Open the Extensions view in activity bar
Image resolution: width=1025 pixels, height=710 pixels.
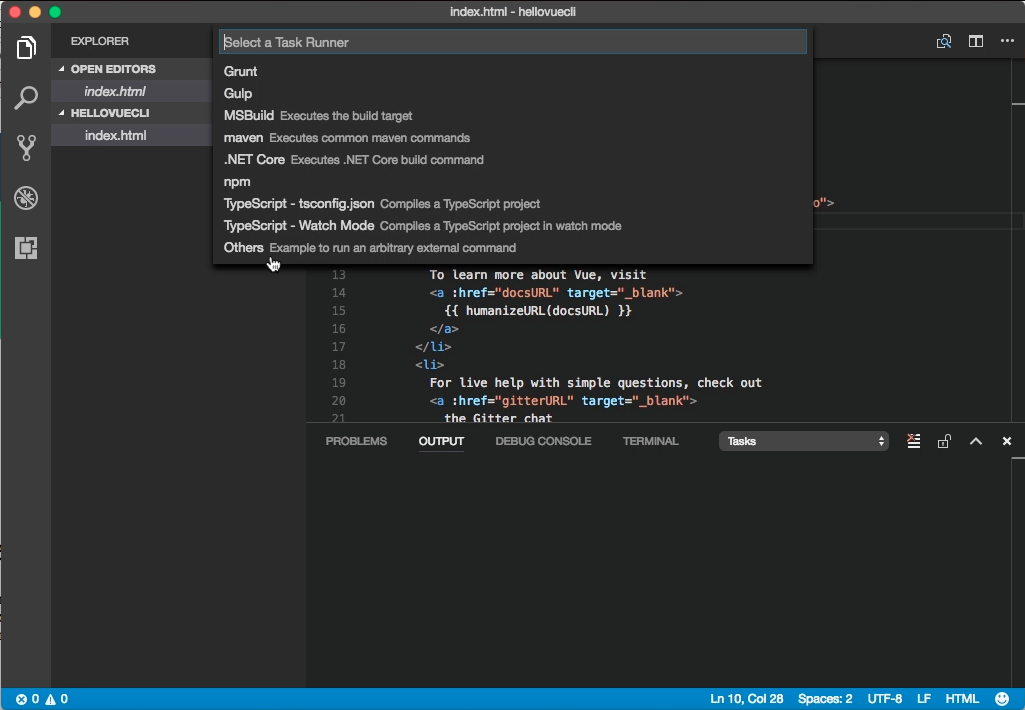(26, 248)
